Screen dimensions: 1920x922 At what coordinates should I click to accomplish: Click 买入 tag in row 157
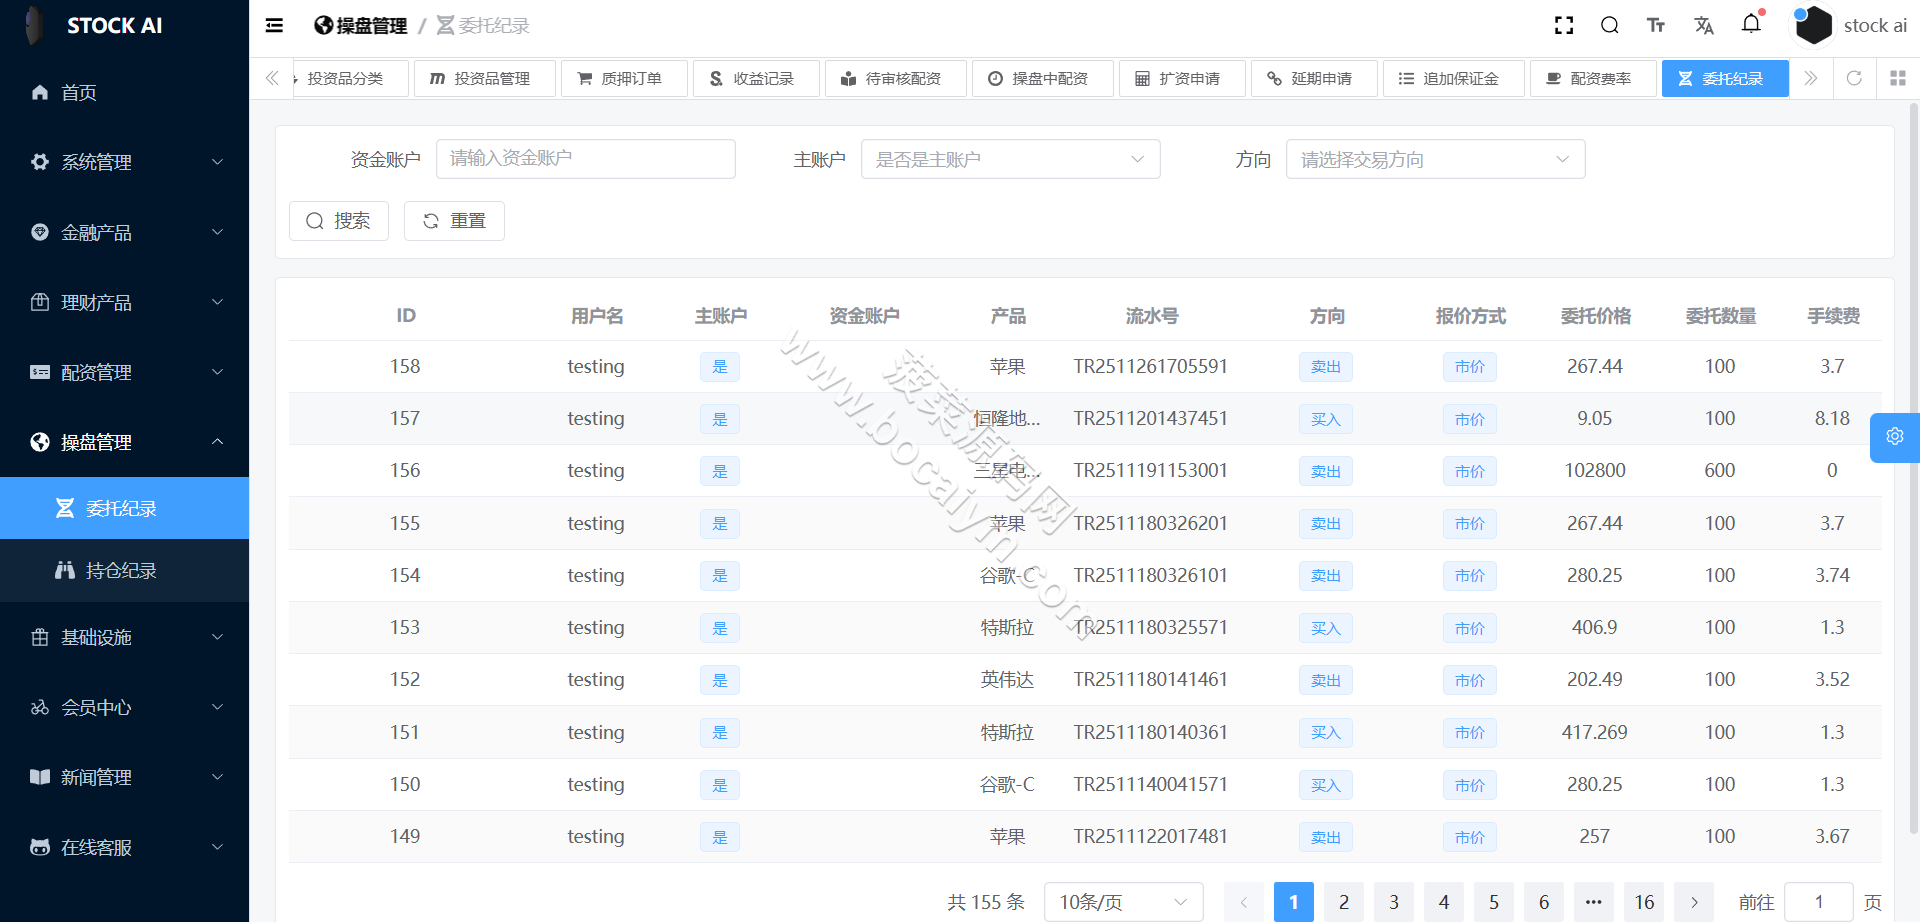click(x=1326, y=419)
